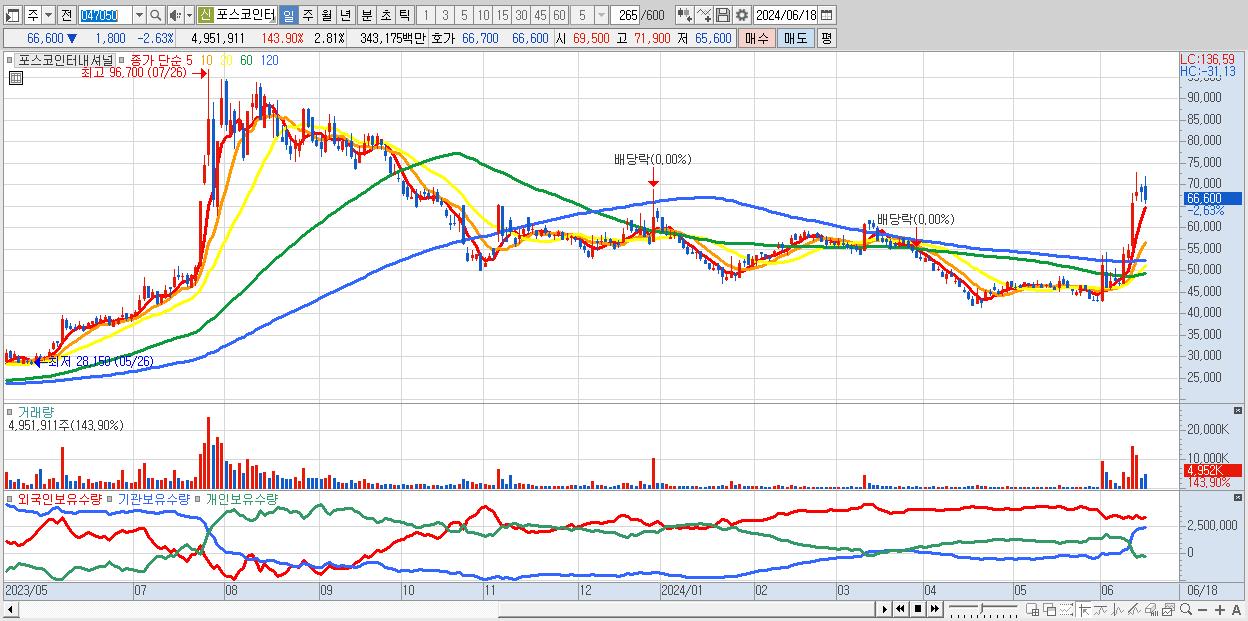Click the 개인보유수량 legend label

[x=242, y=498]
